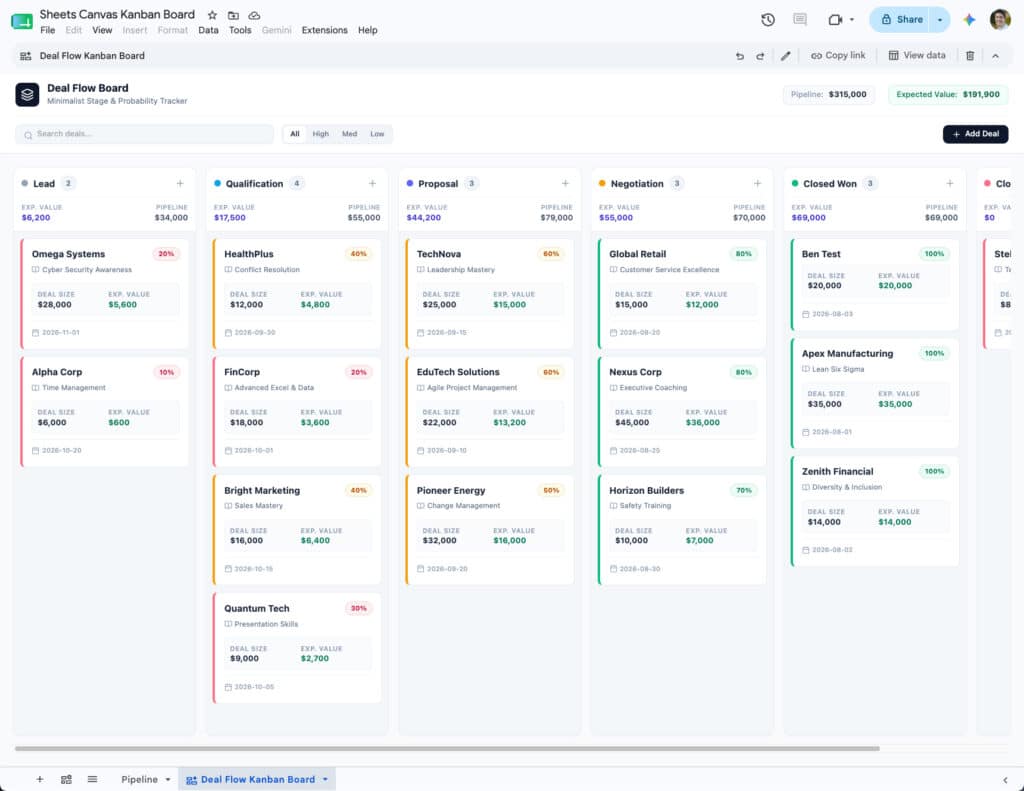The height and width of the screenshot is (791, 1024).
Task: Click the Deal Flow Kanban Board canvas icon
Action: [x=25, y=56]
